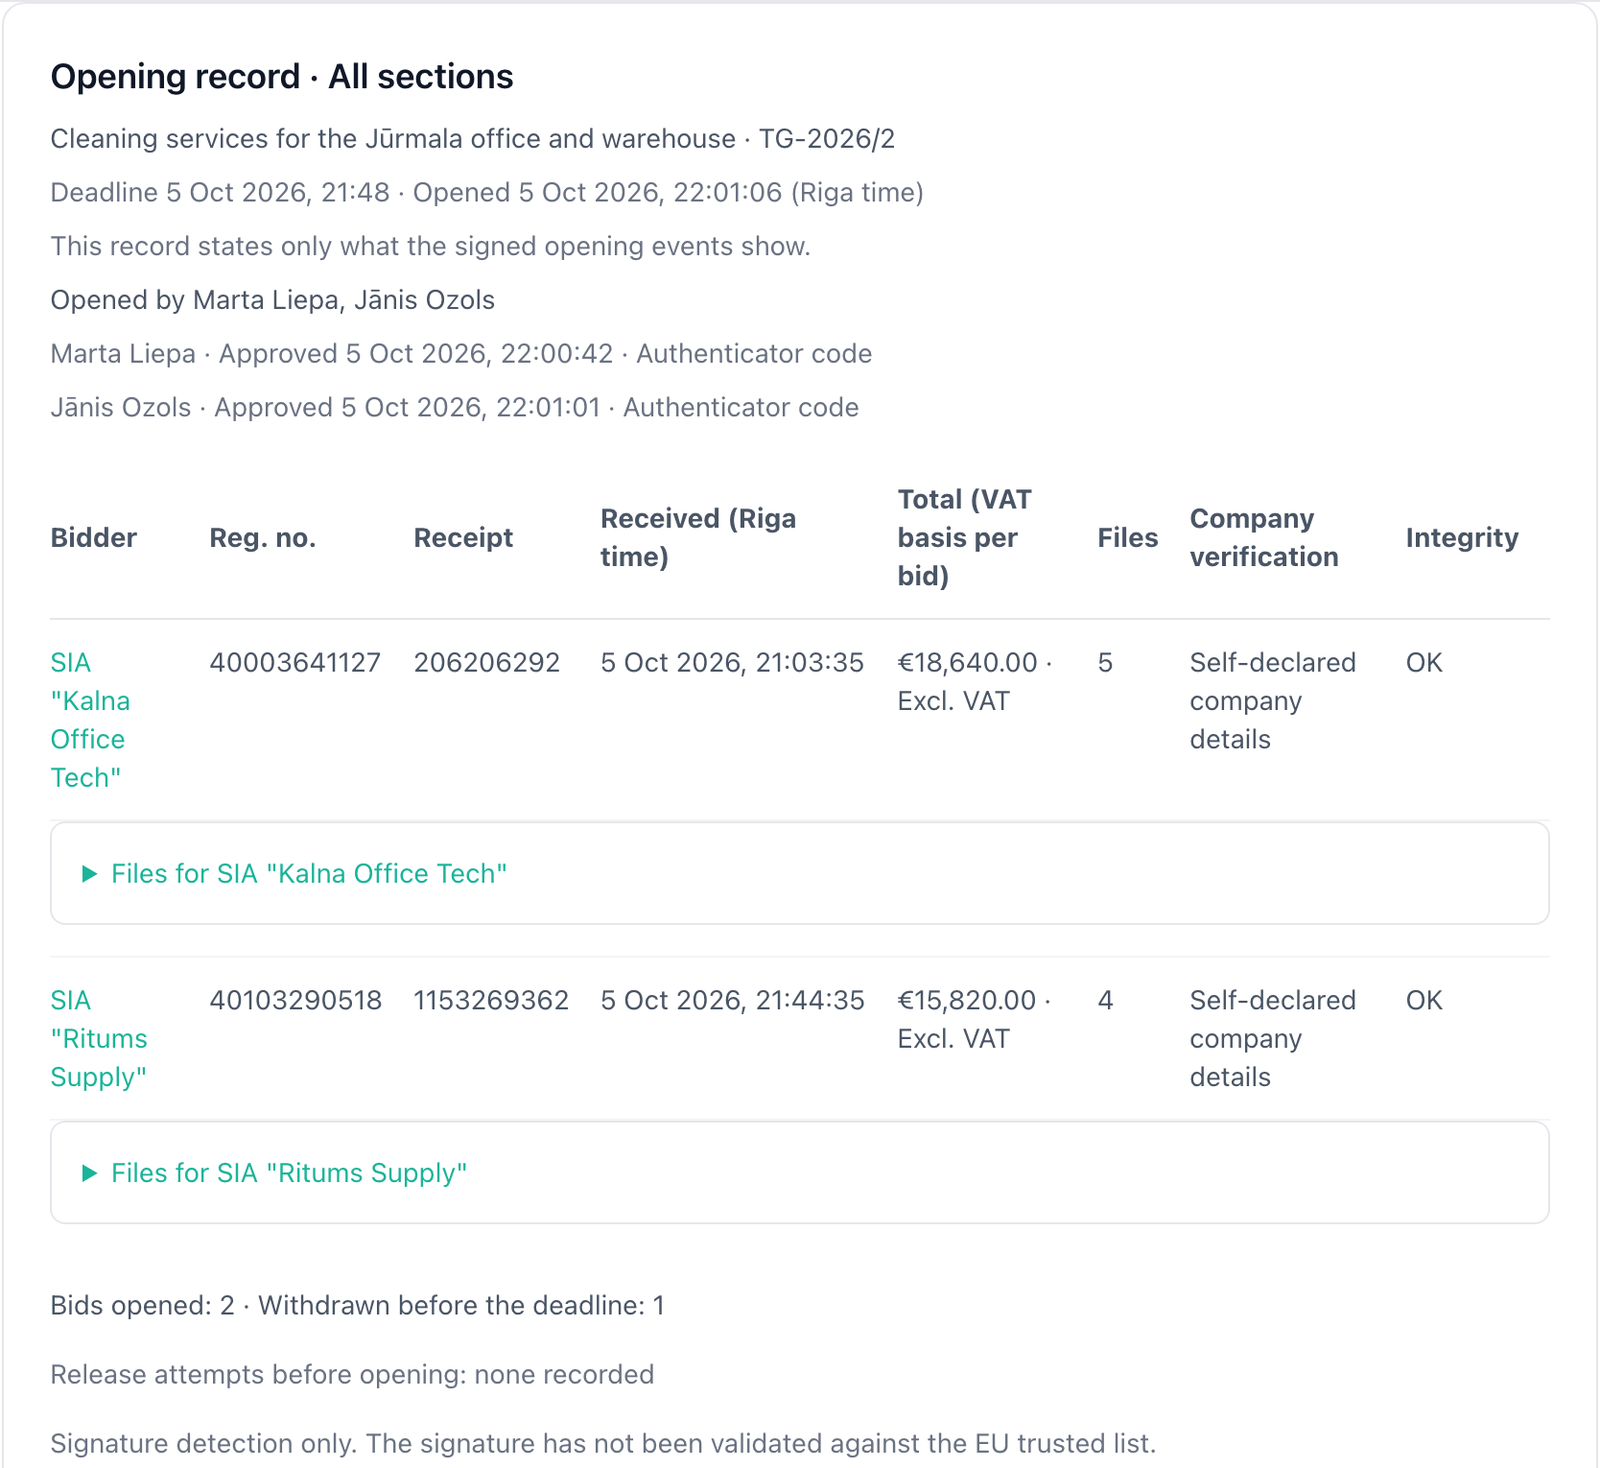Select total €15,820.00 Excl. VAT

974,1020
